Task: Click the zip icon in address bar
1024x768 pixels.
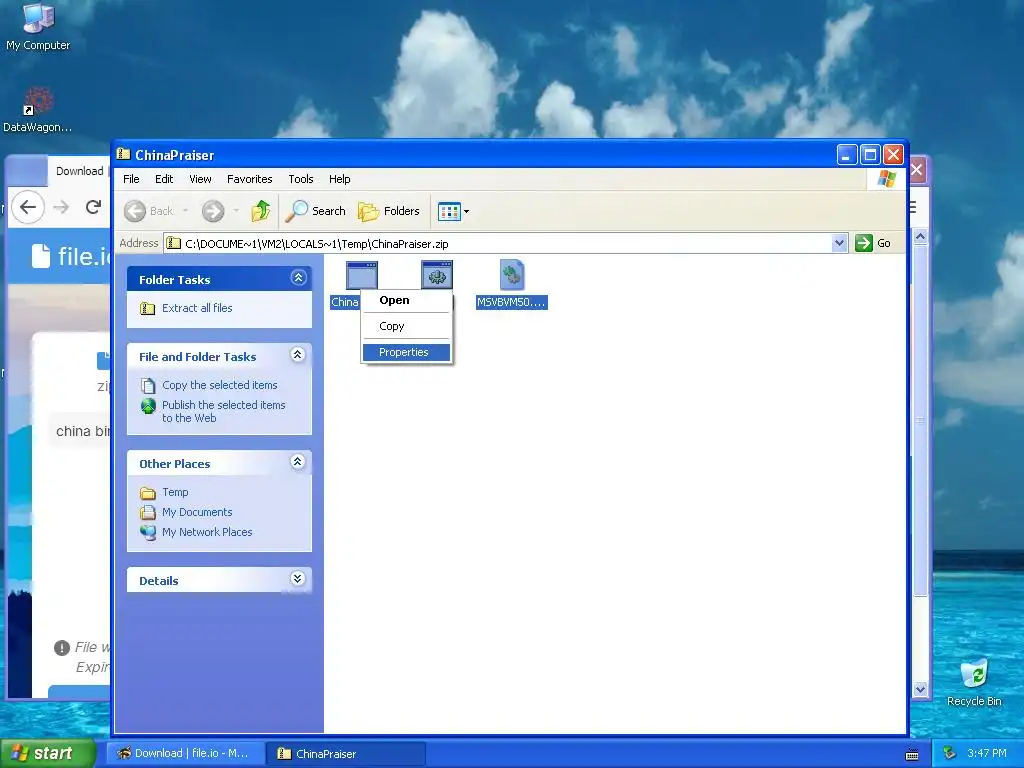Action: (173, 244)
